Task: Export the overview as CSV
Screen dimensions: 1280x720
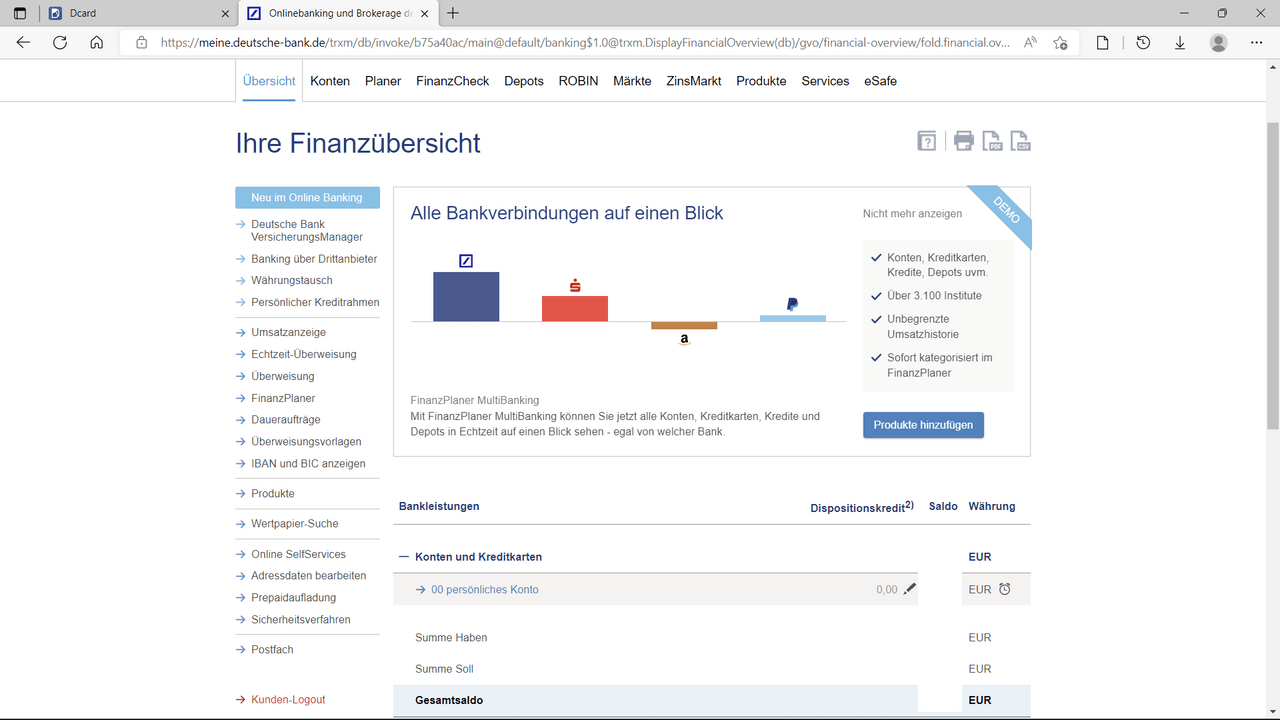Action: 1020,141
